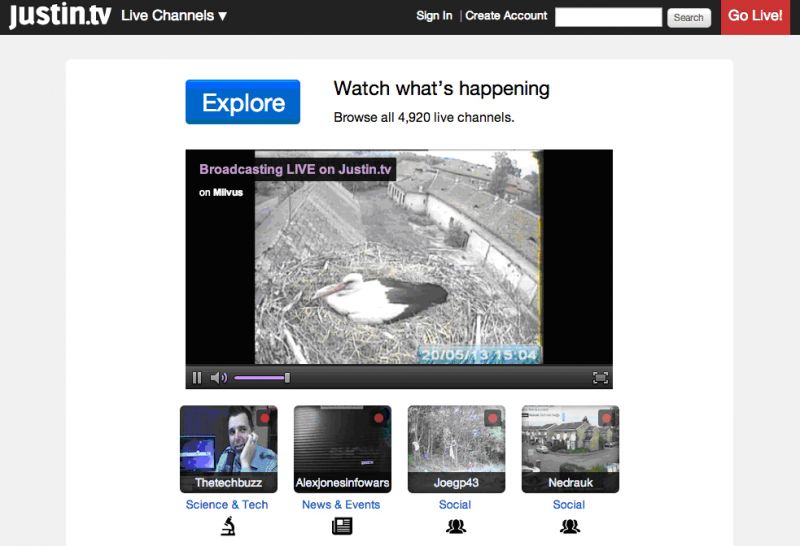Focus the search input field
The height and width of the screenshot is (546, 800).
tap(608, 17)
